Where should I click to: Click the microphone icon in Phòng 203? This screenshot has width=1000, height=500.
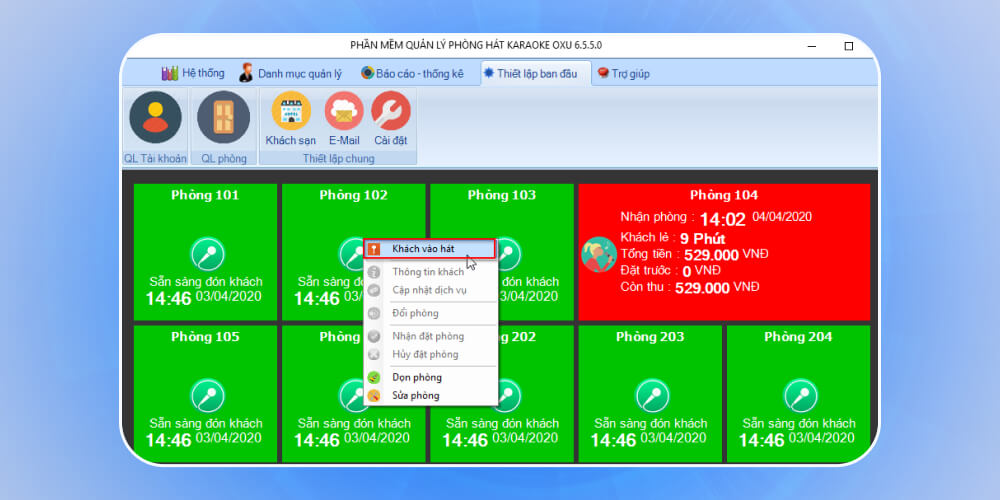(x=652, y=395)
